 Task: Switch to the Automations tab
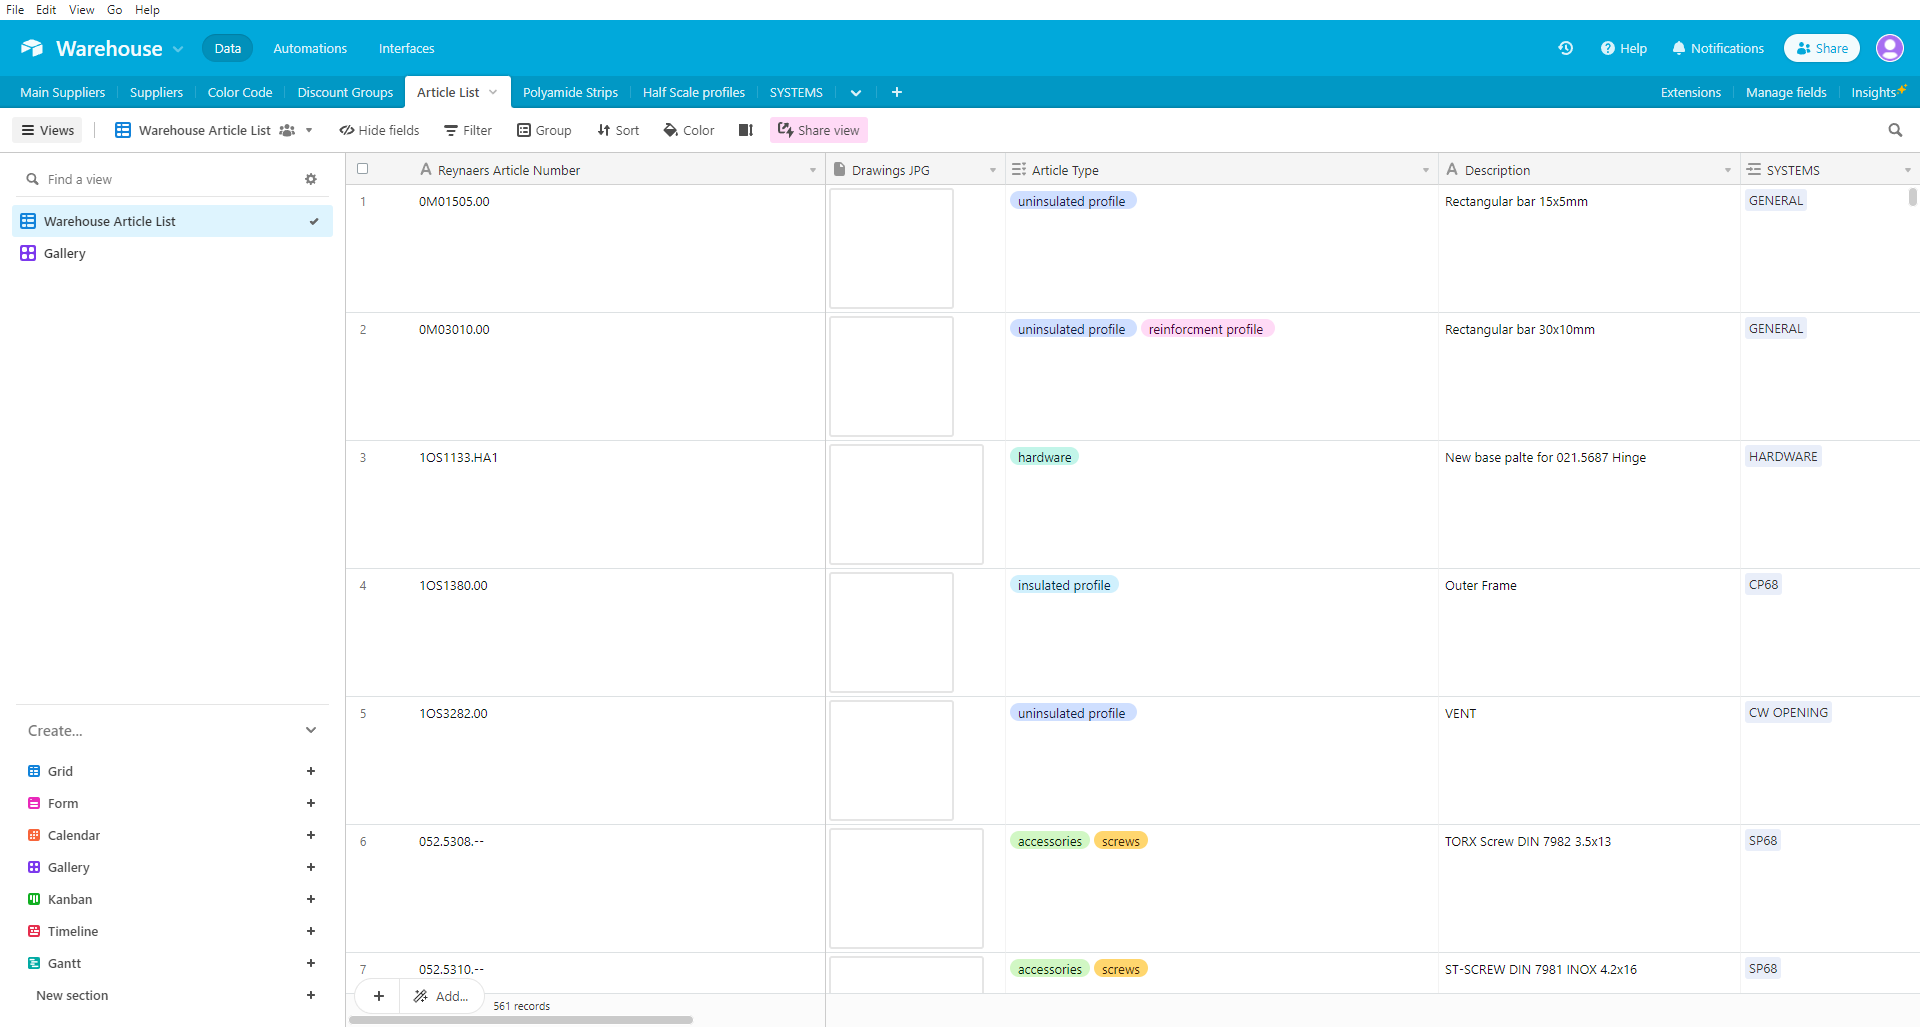(310, 48)
